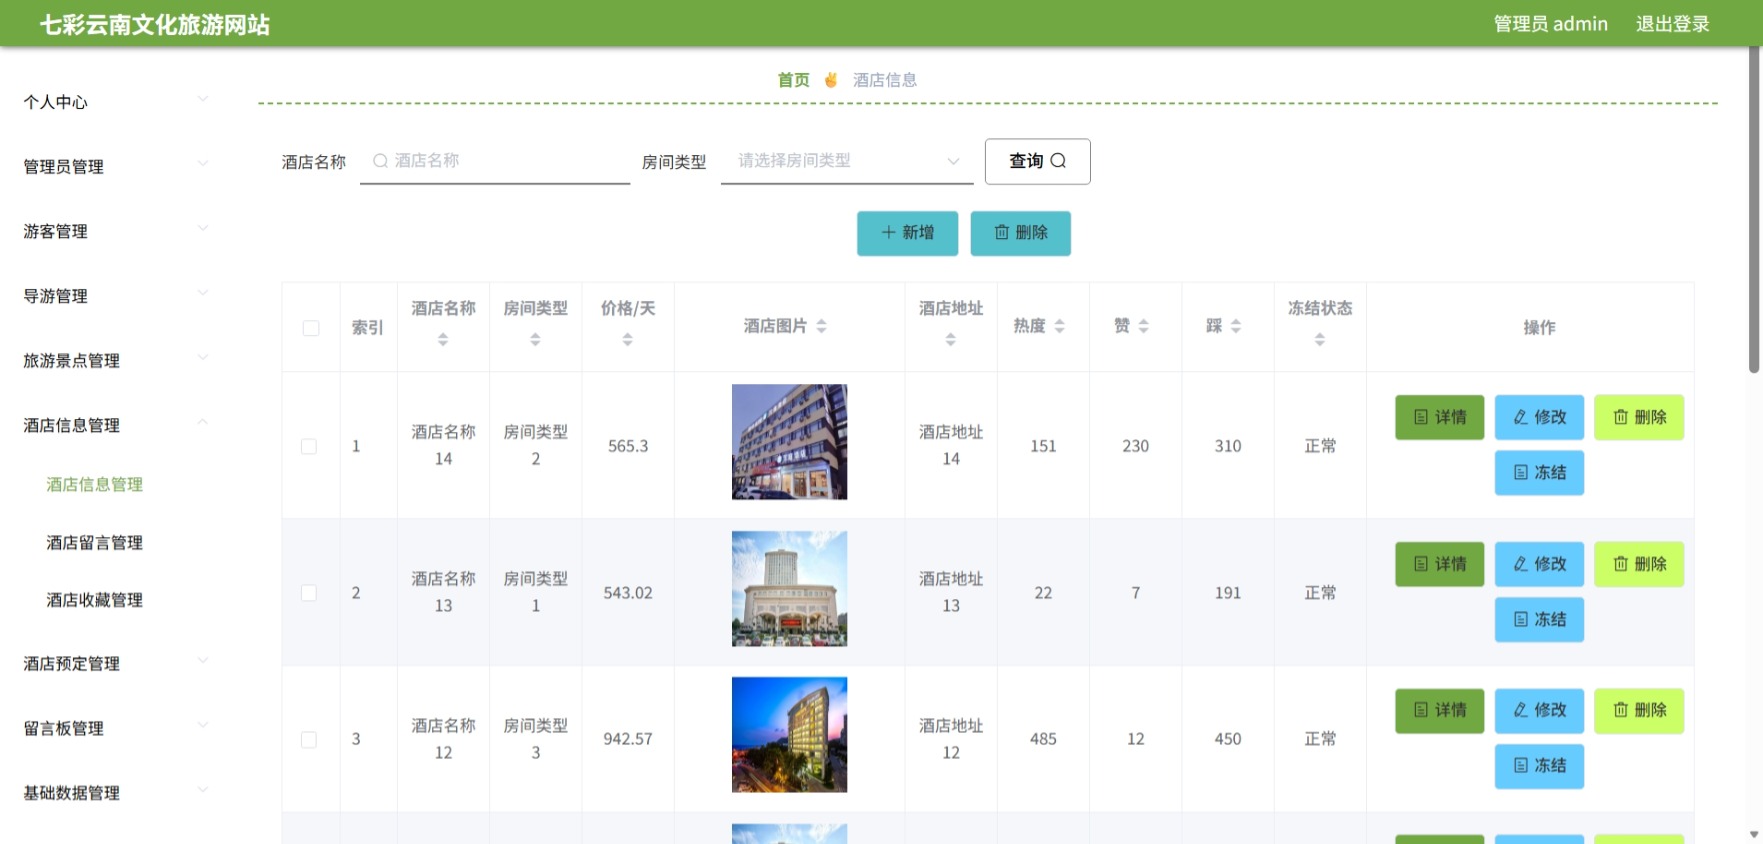Screen dimensions: 1763x844
Task: Click price cell 543.02
Action: tap(628, 593)
